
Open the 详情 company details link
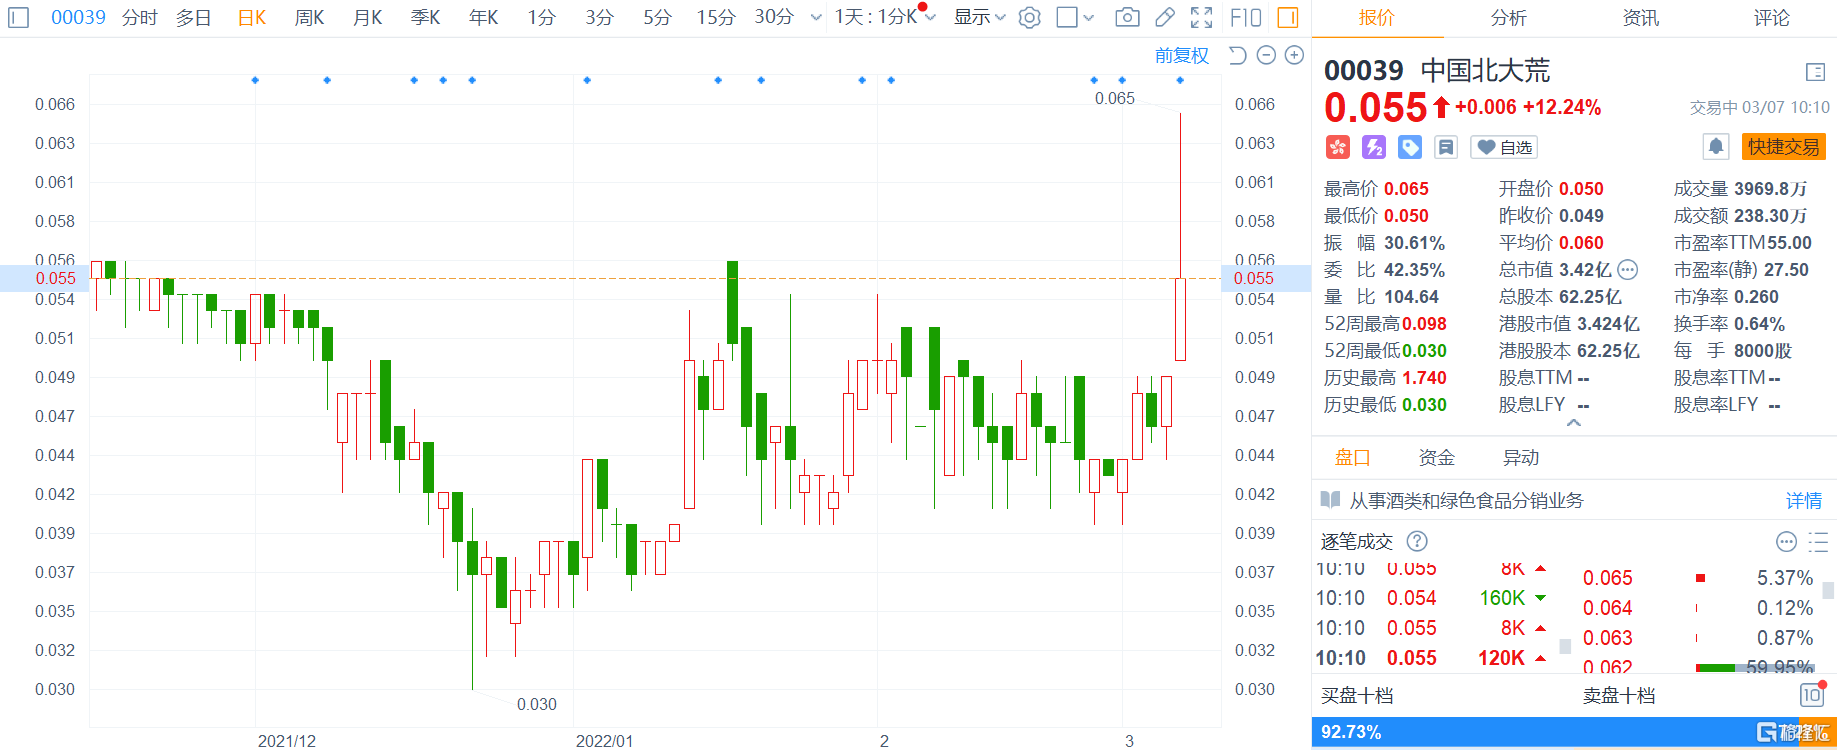[1804, 501]
